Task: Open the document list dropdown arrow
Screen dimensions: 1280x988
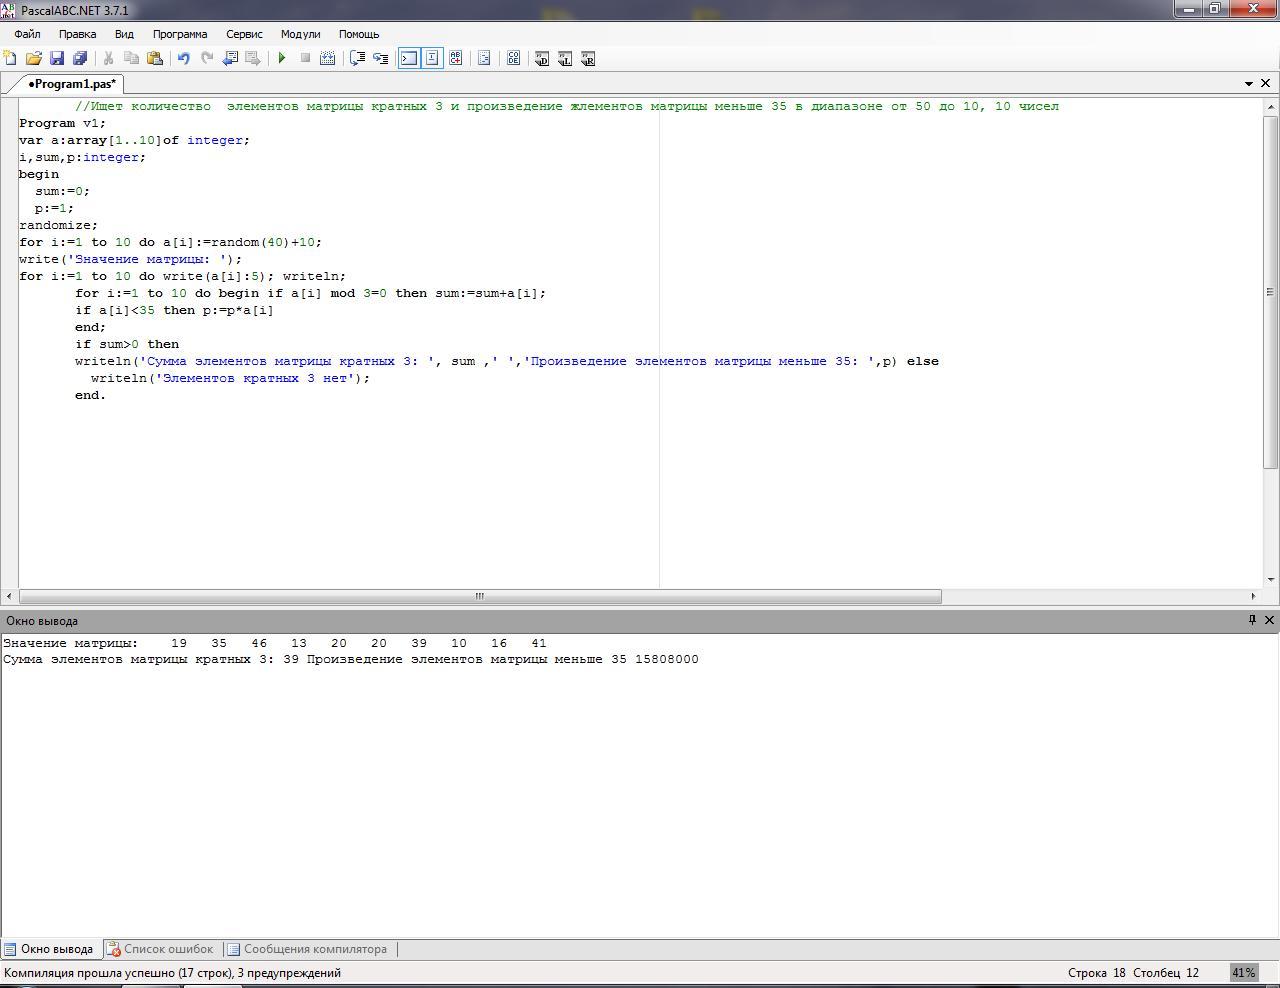Action: (x=1248, y=84)
